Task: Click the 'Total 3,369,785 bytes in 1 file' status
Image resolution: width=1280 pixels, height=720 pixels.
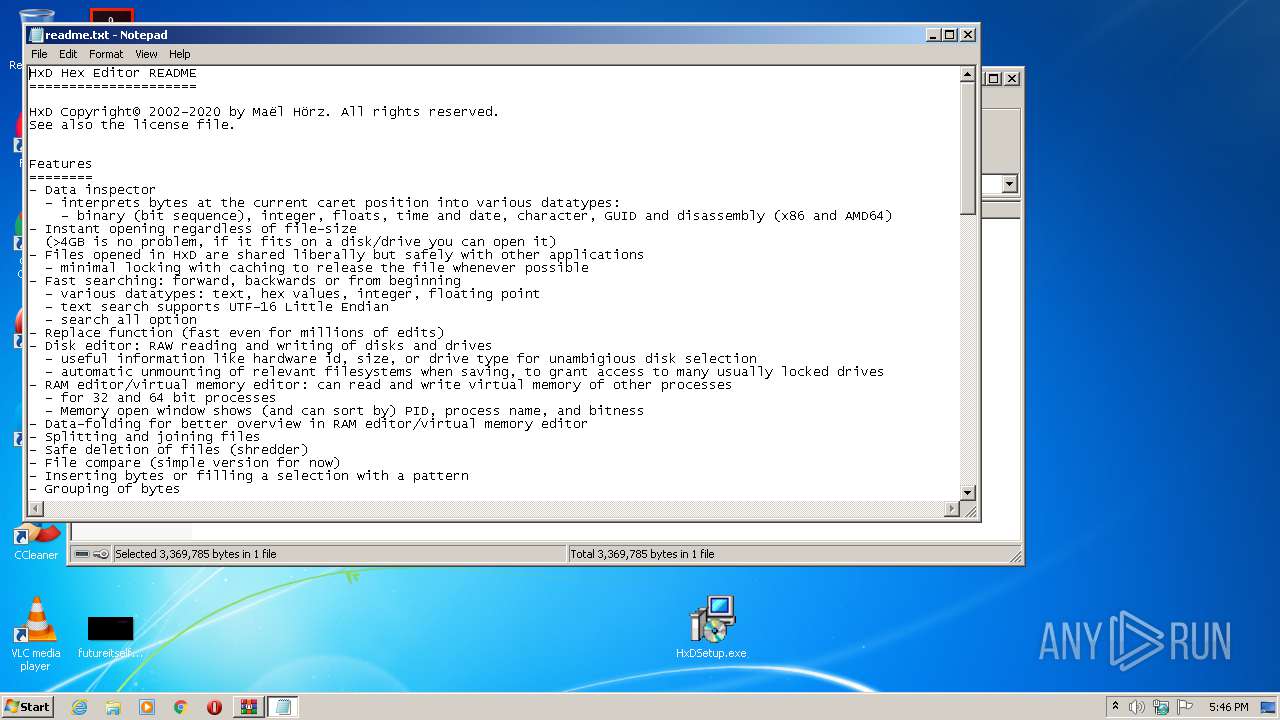Action: click(642, 554)
